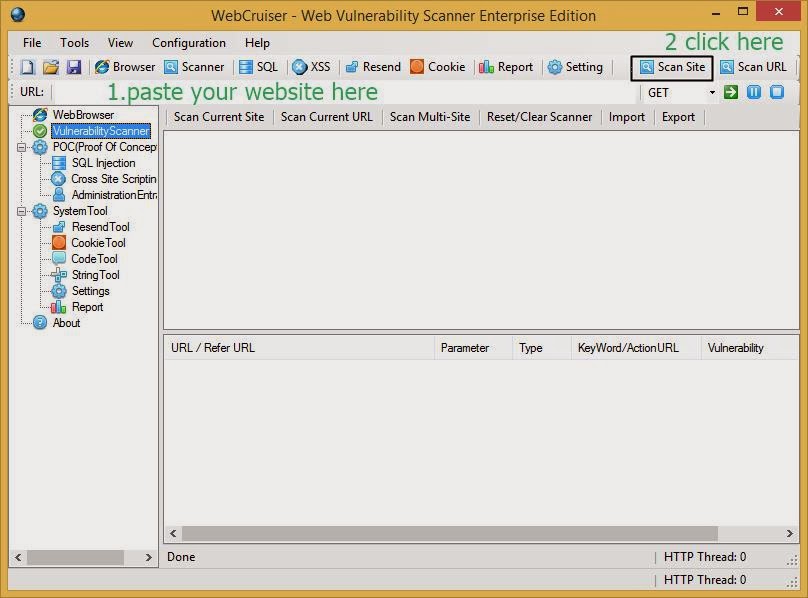Open the Resend toolbar tool
Viewport: 808px width, 598px height.
tap(373, 67)
